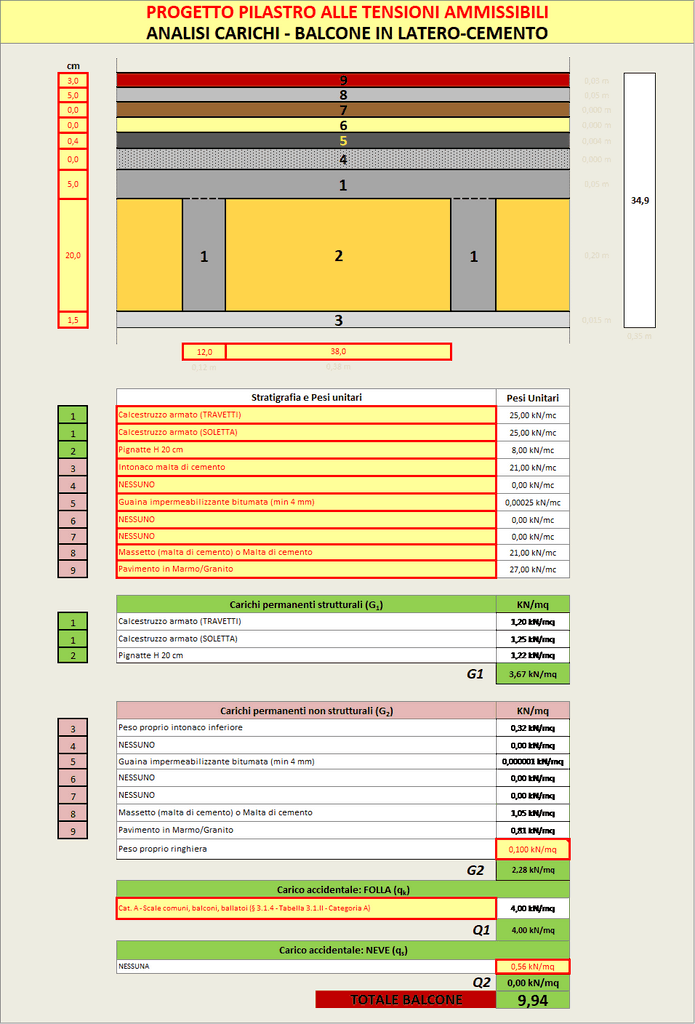This screenshot has height=1024, width=695.
Task: Click the red layer 9 in section diagram
Action: click(x=343, y=80)
